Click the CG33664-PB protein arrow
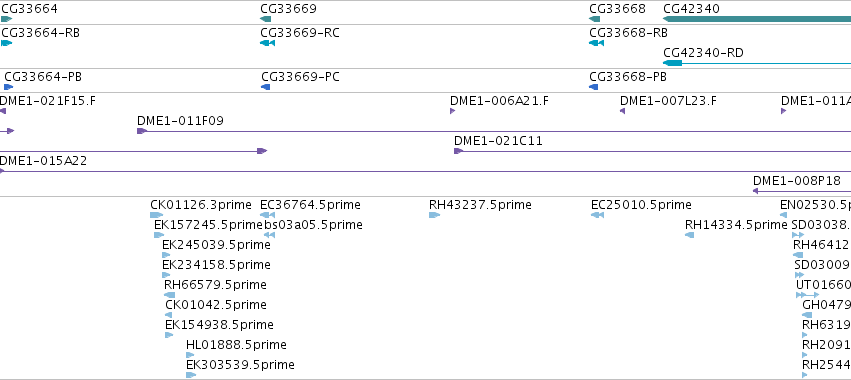This screenshot has width=851, height=380. [x=8, y=87]
